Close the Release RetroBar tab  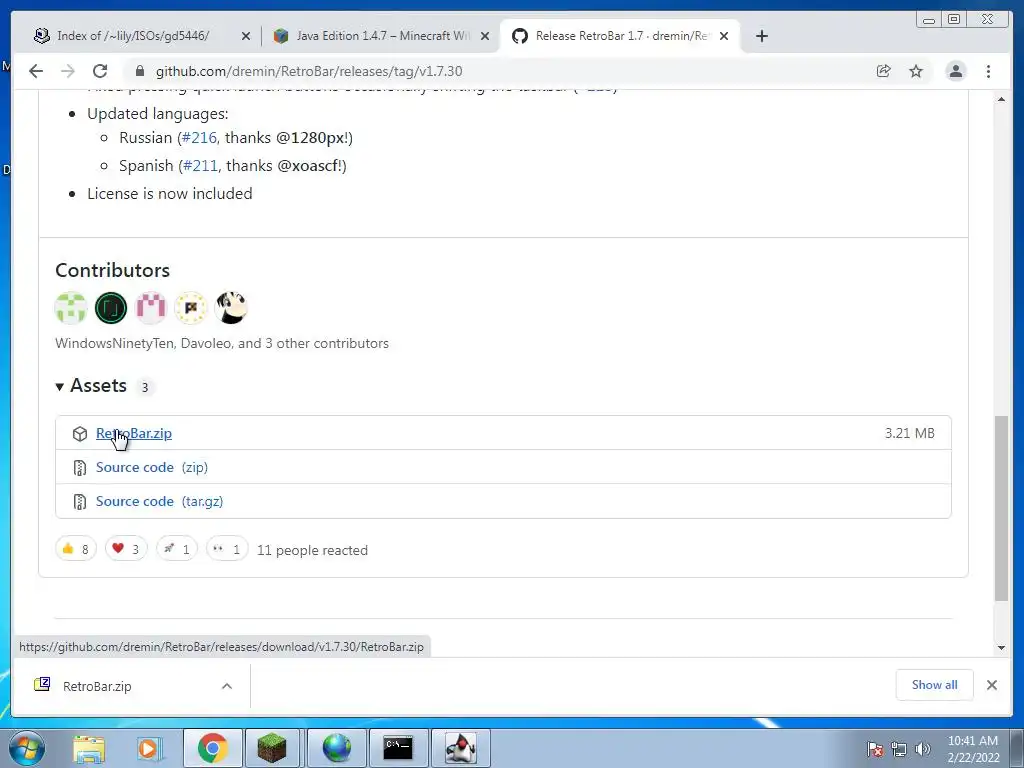(x=724, y=36)
